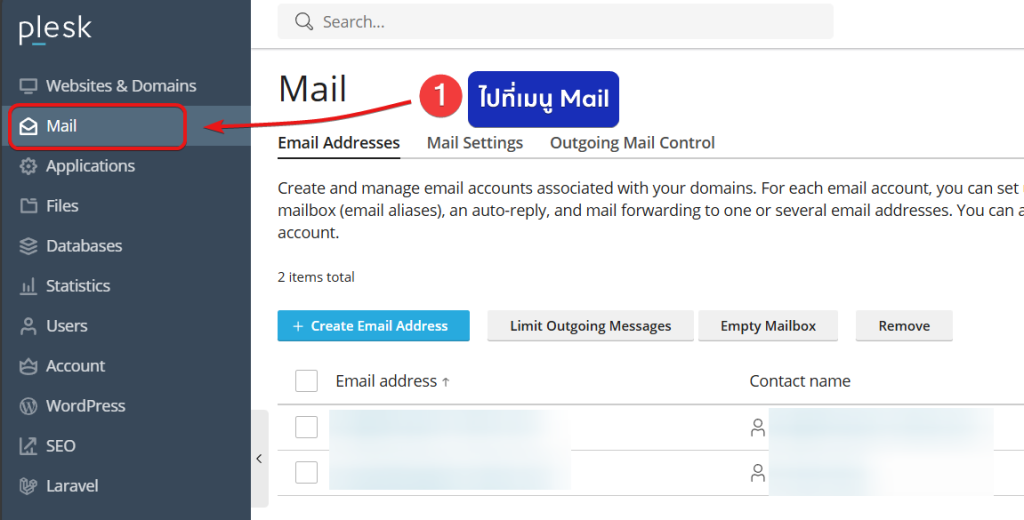The height and width of the screenshot is (520, 1024).
Task: Click the Statistics bar chart icon
Action: [28, 286]
